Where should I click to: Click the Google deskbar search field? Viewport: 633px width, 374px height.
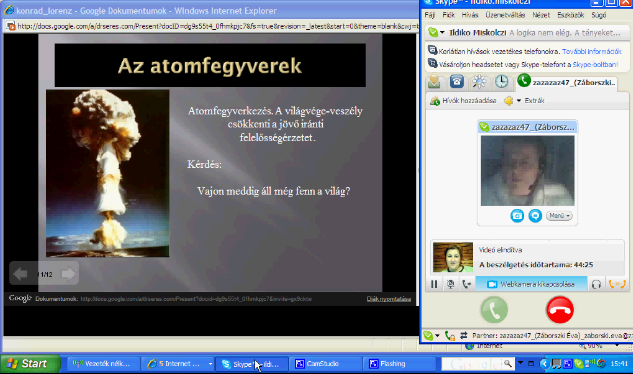click(x=472, y=364)
